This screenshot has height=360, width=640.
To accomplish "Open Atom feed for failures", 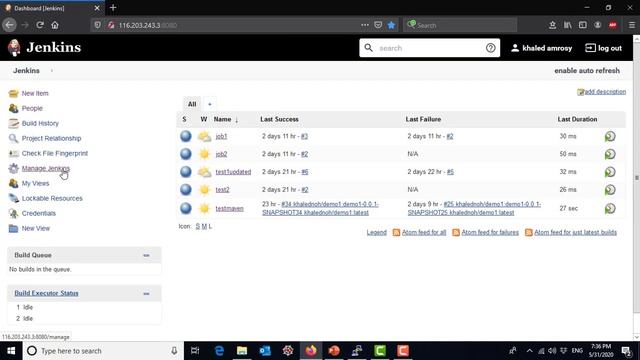I will (490, 232).
